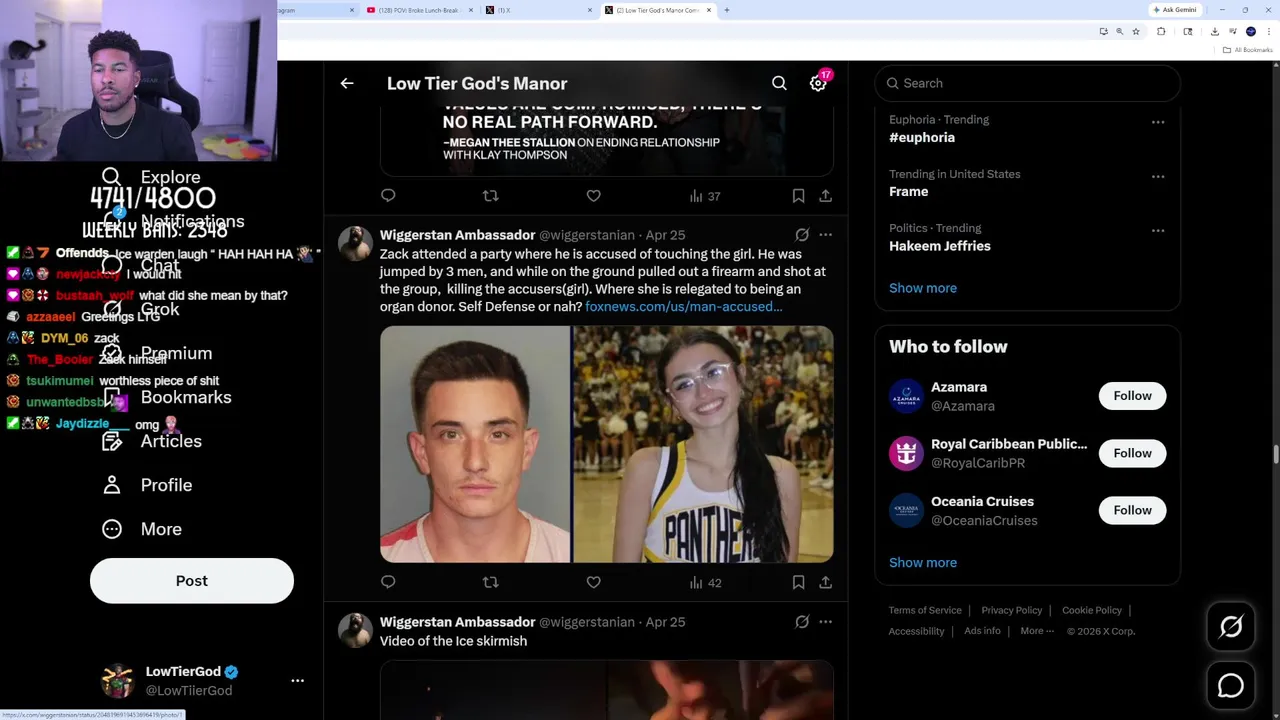Click into the X Search field

click(x=1027, y=83)
